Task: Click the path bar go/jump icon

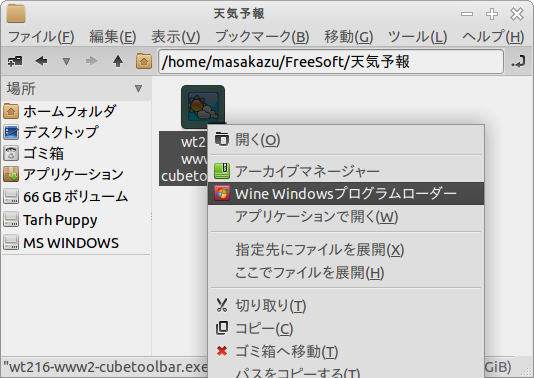Action: point(518,62)
